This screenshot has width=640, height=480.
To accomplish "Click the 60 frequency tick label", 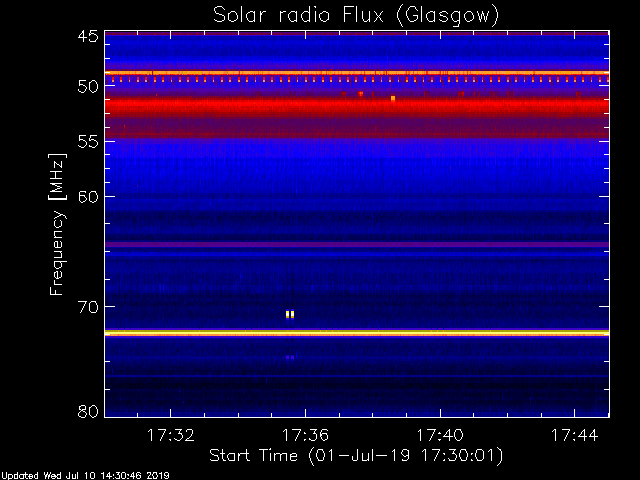I will tap(88, 197).
